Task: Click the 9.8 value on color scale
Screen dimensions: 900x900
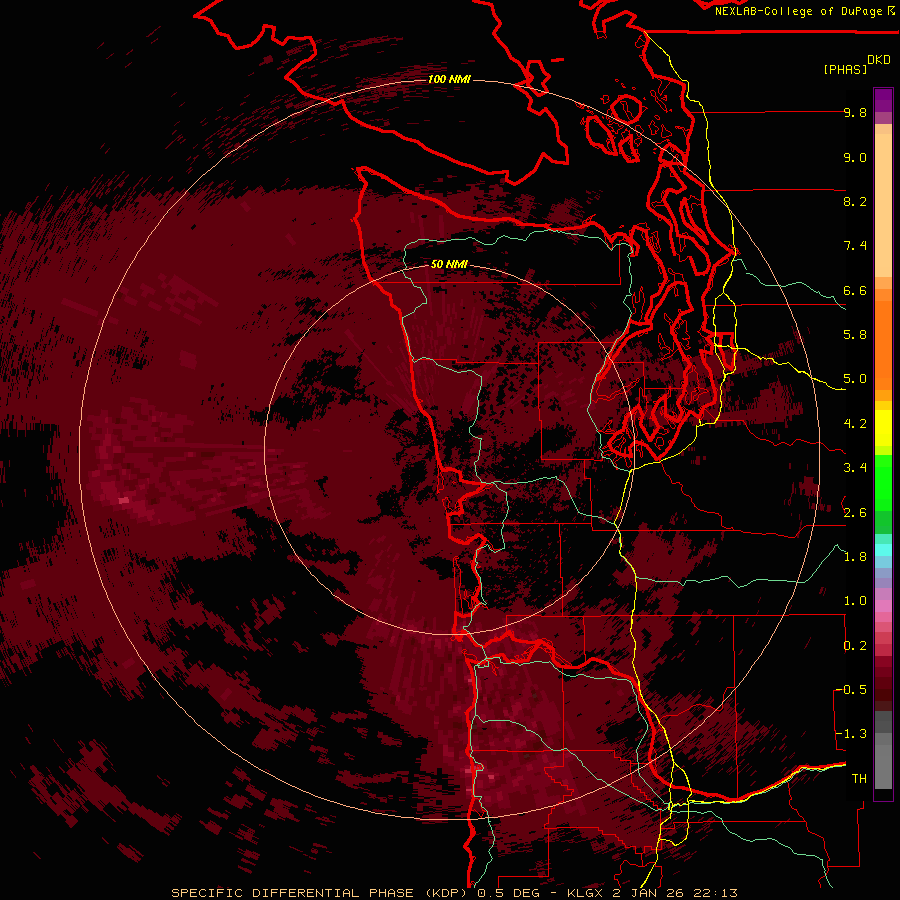Action: tap(855, 112)
